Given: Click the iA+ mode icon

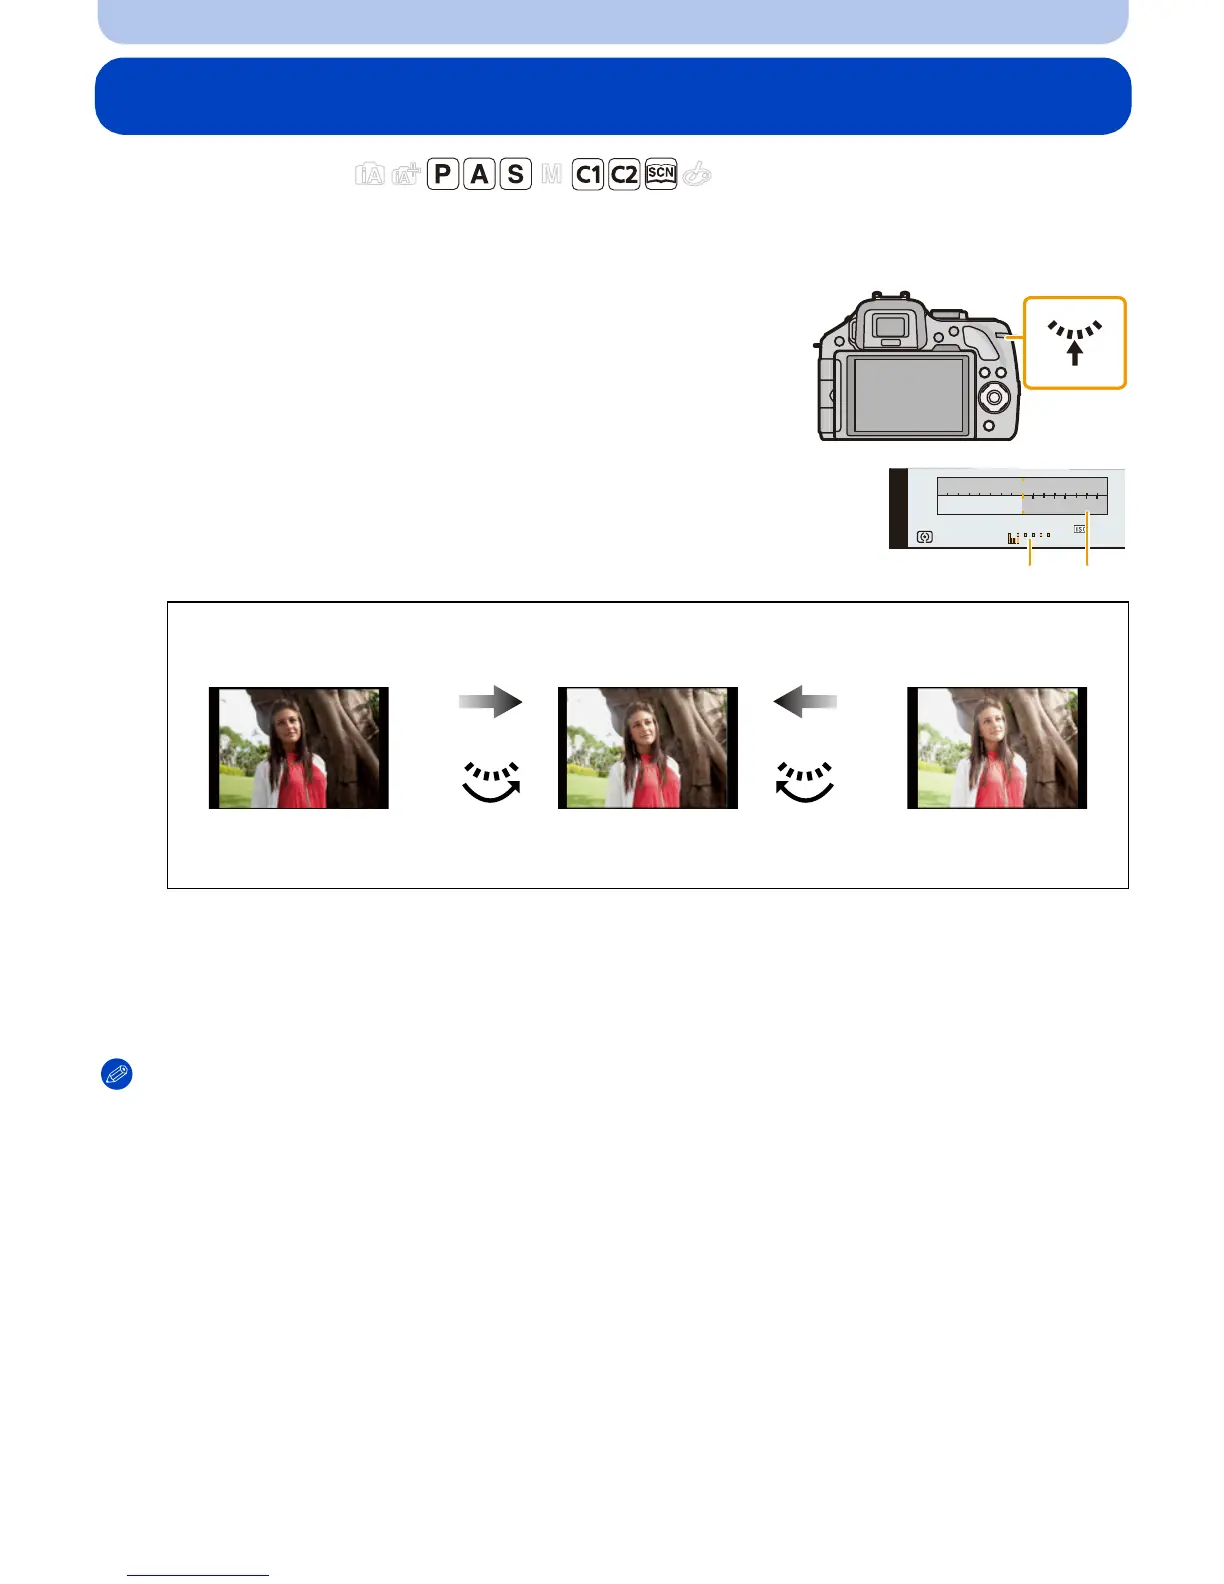Looking at the screenshot, I should tap(406, 175).
